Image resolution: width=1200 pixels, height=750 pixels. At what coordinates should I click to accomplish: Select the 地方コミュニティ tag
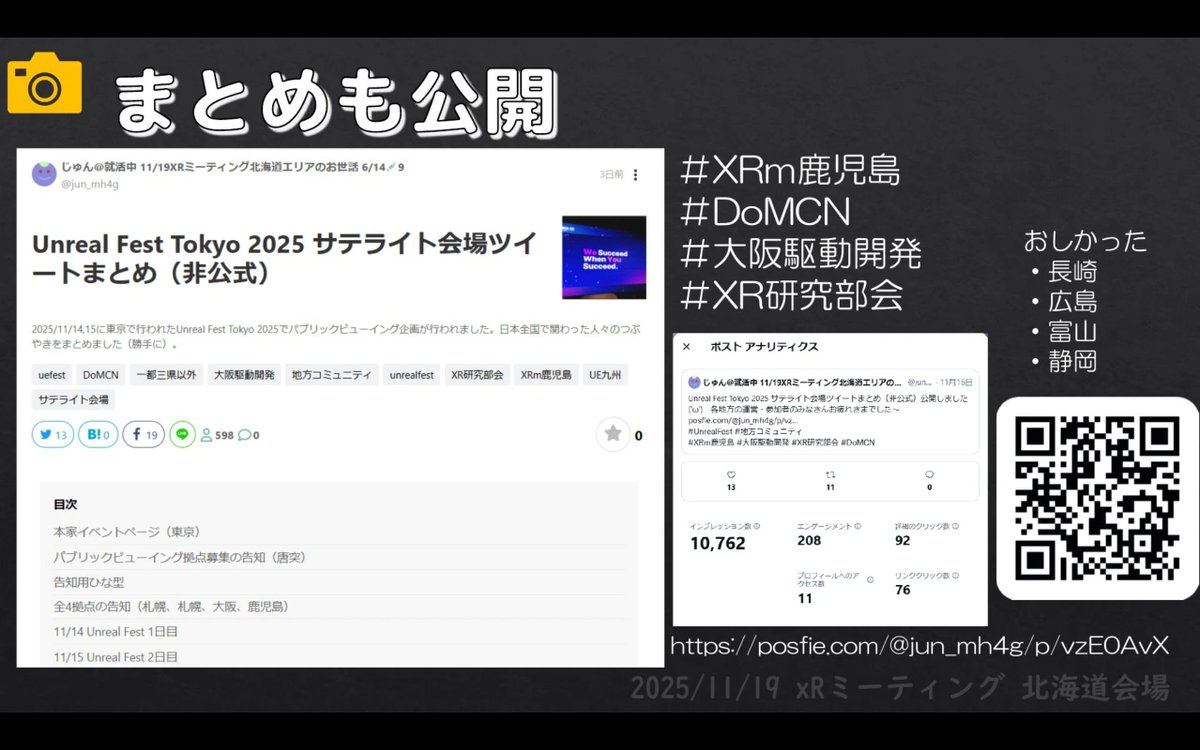click(332, 375)
